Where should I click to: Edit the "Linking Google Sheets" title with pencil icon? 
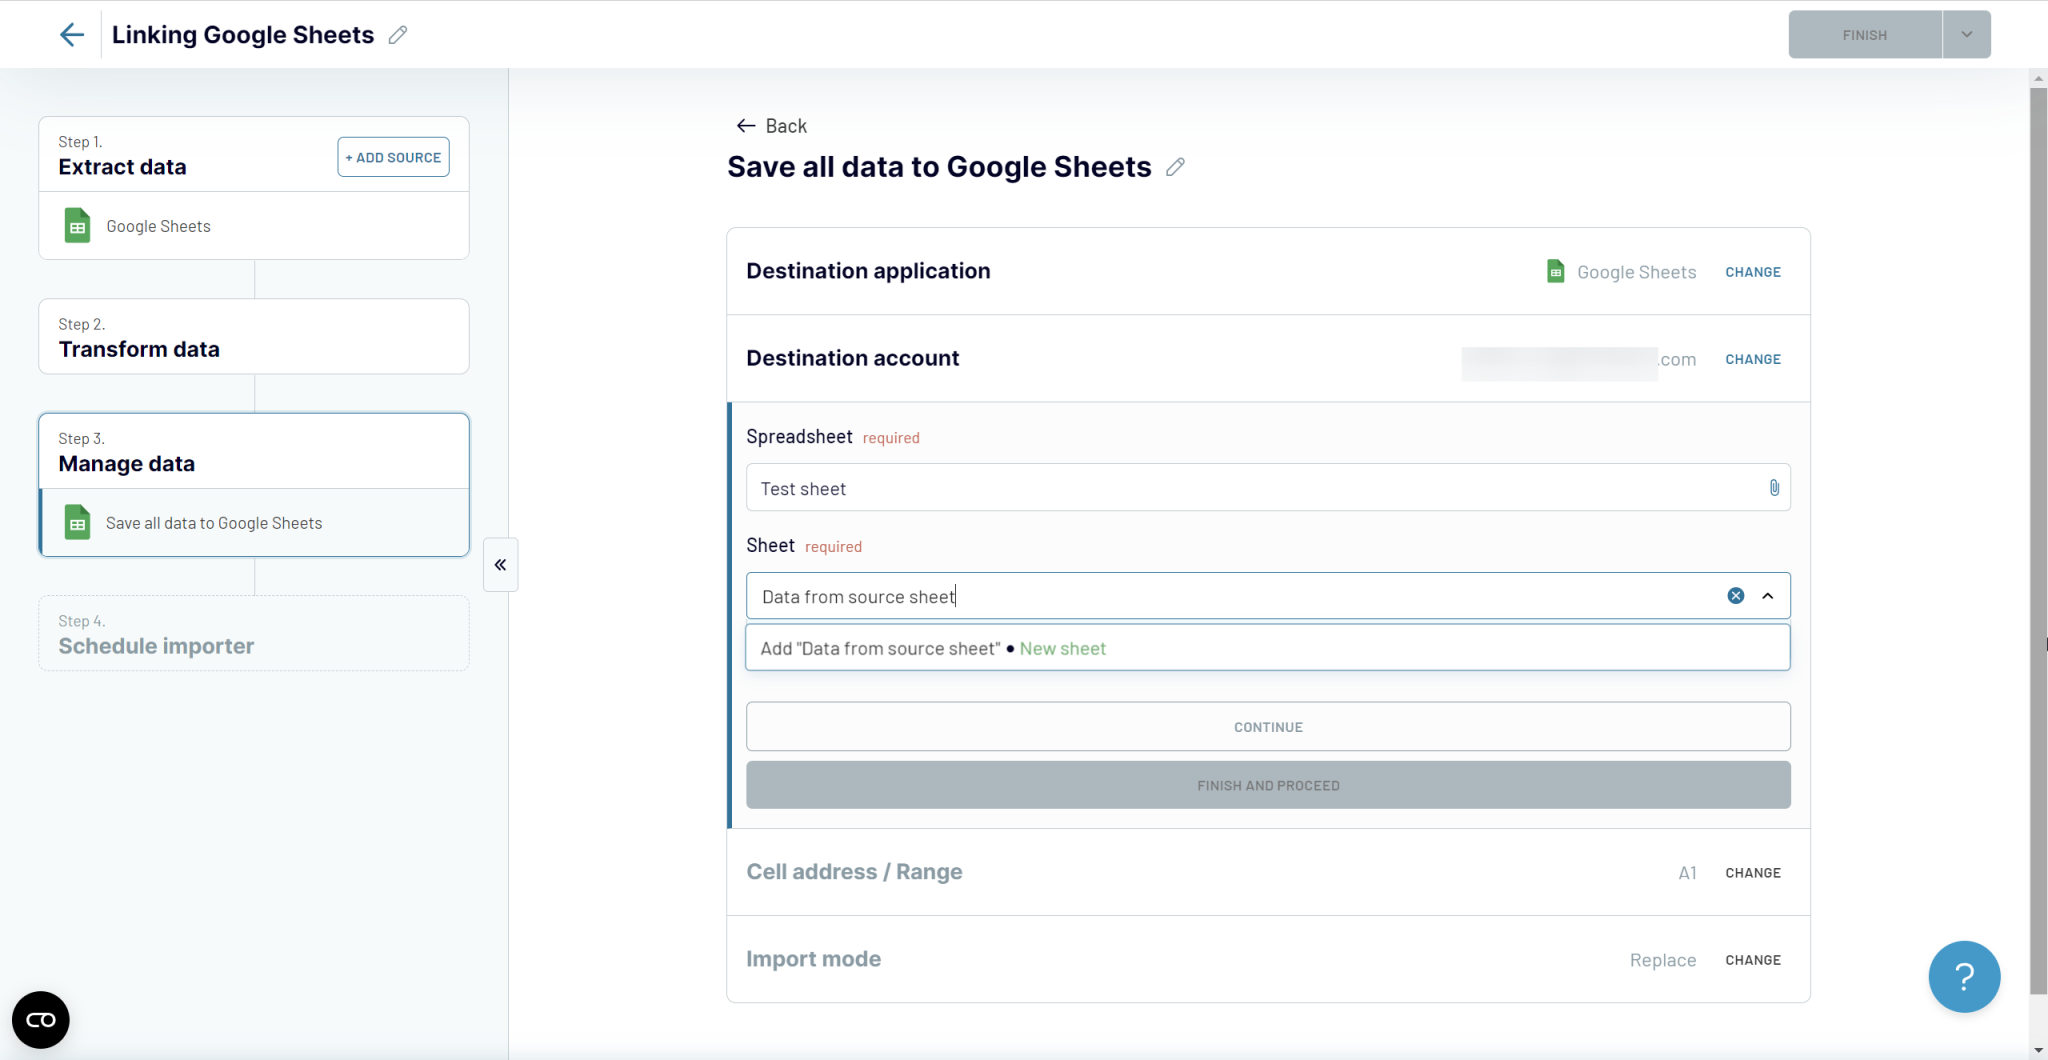[x=397, y=34]
